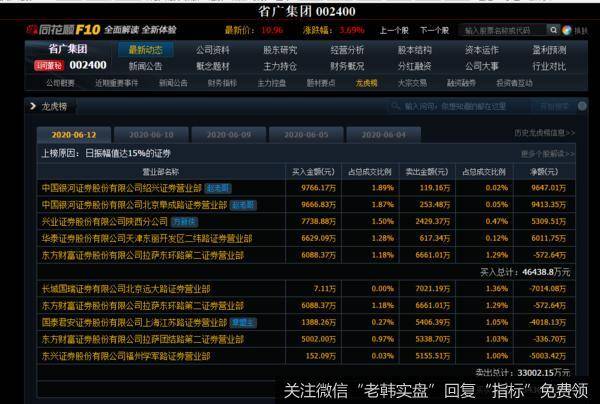The height and width of the screenshot is (404, 600).
Task: Open the 盈利预测 menu tab
Action: click(x=549, y=50)
